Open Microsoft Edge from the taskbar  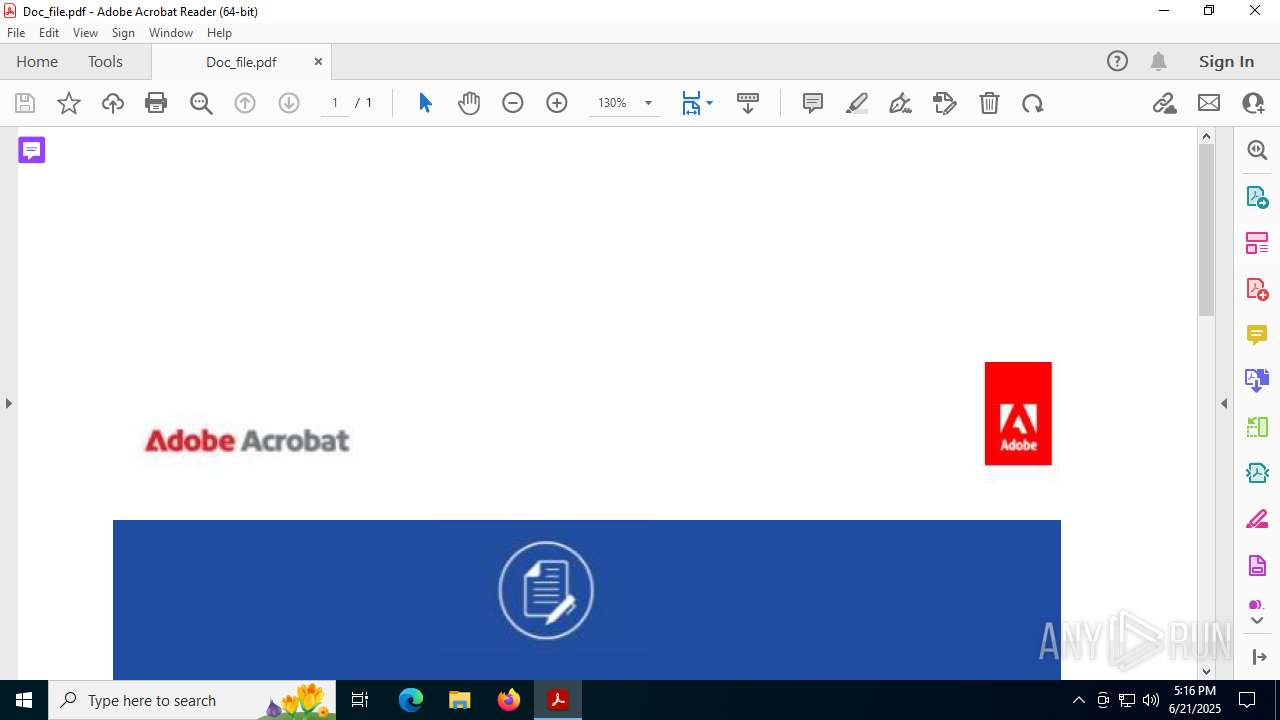click(411, 700)
